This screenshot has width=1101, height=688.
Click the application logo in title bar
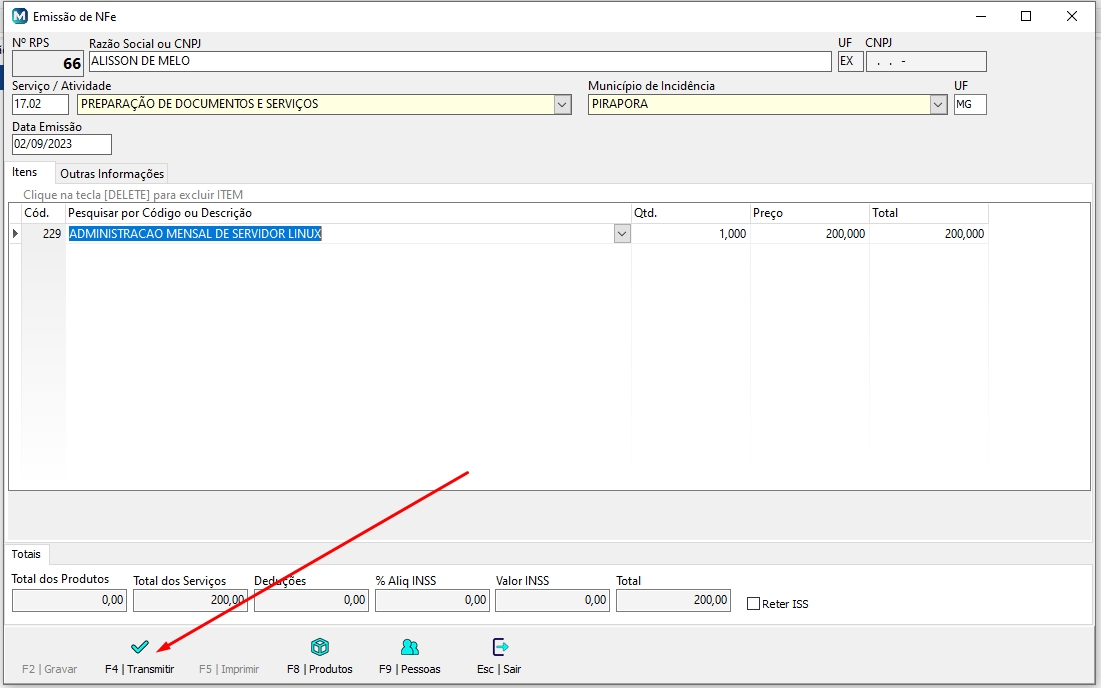[x=19, y=16]
